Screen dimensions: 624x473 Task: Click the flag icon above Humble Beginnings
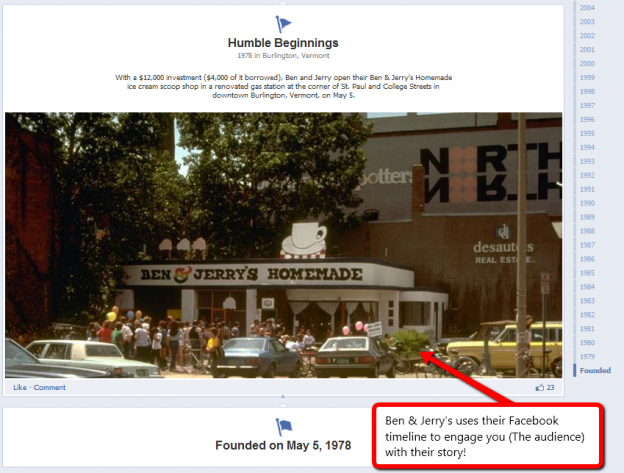coord(283,24)
